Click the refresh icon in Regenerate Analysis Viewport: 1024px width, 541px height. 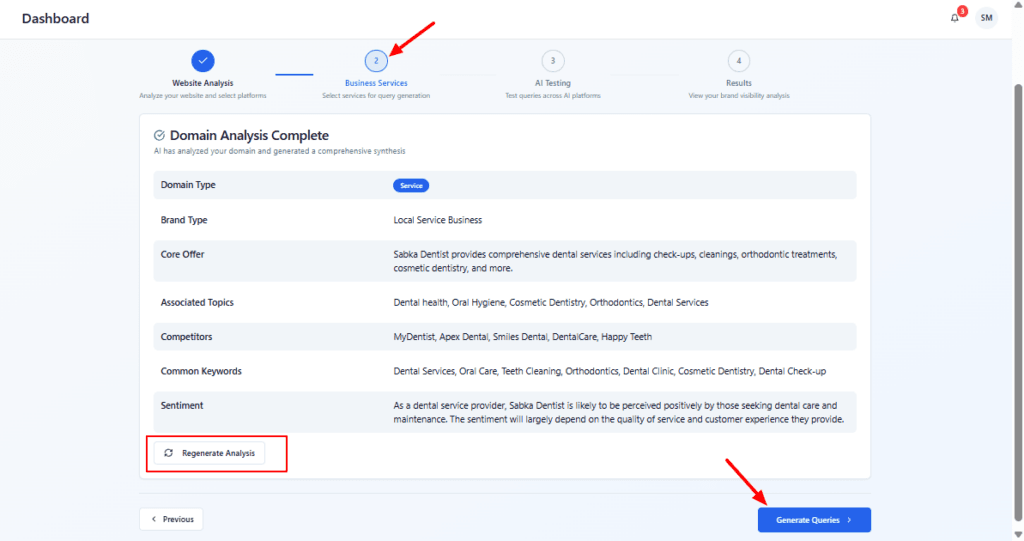pos(168,453)
